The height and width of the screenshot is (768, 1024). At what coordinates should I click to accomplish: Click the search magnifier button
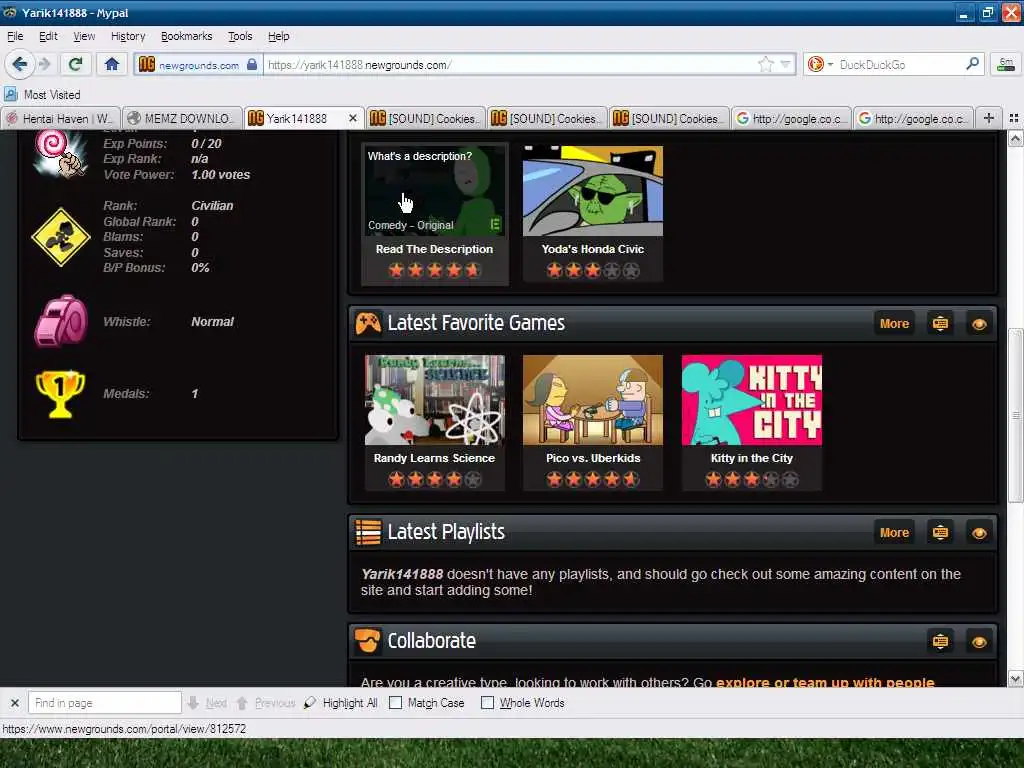(972, 64)
